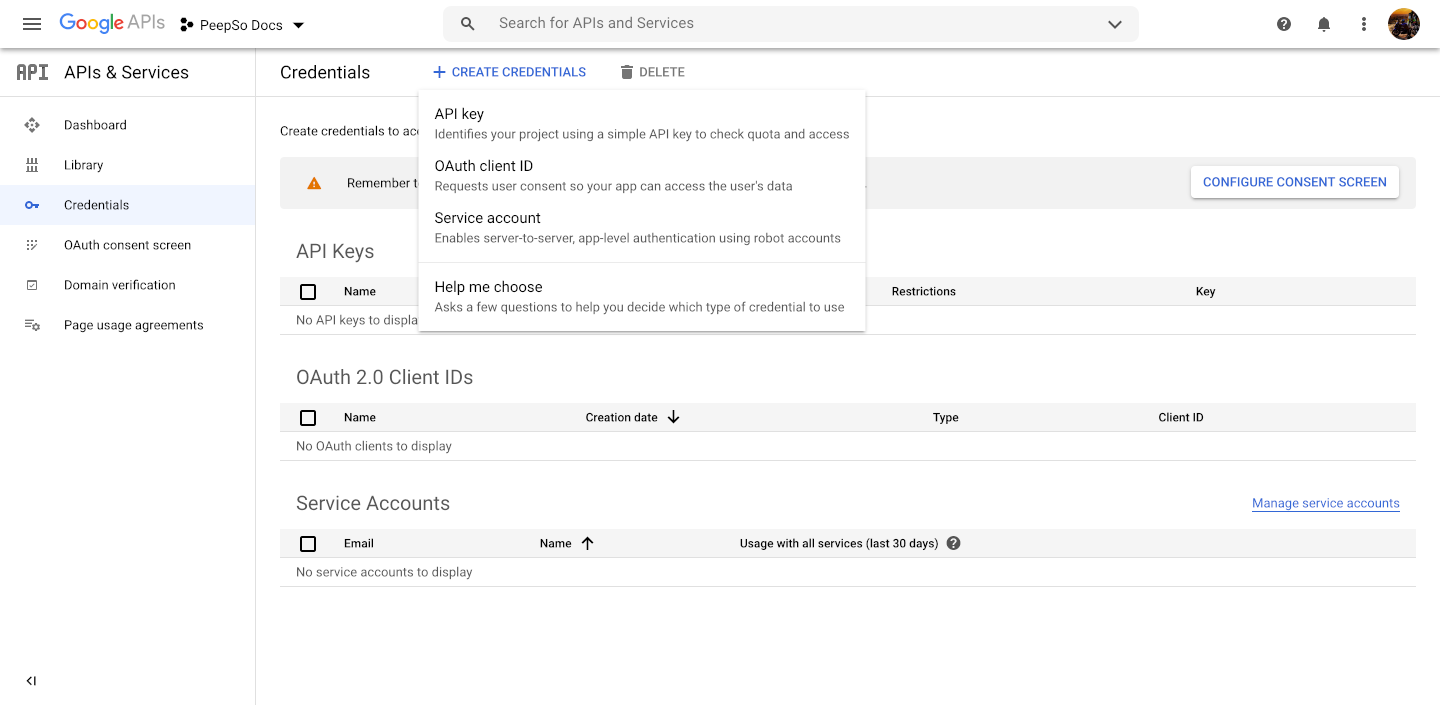Viewport: 1440px width, 705px height.
Task: Open the three-dot settings menu
Action: coord(1364,24)
